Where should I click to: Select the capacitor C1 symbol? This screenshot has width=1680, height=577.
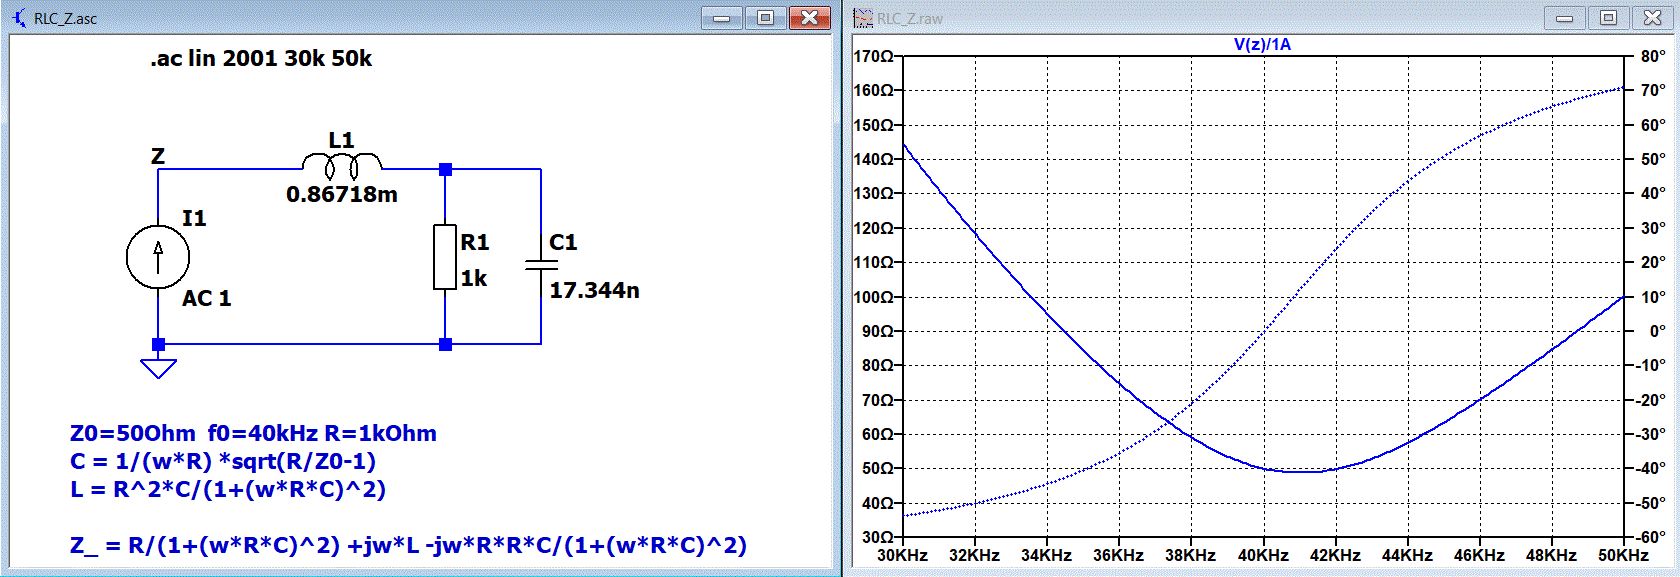[541, 264]
